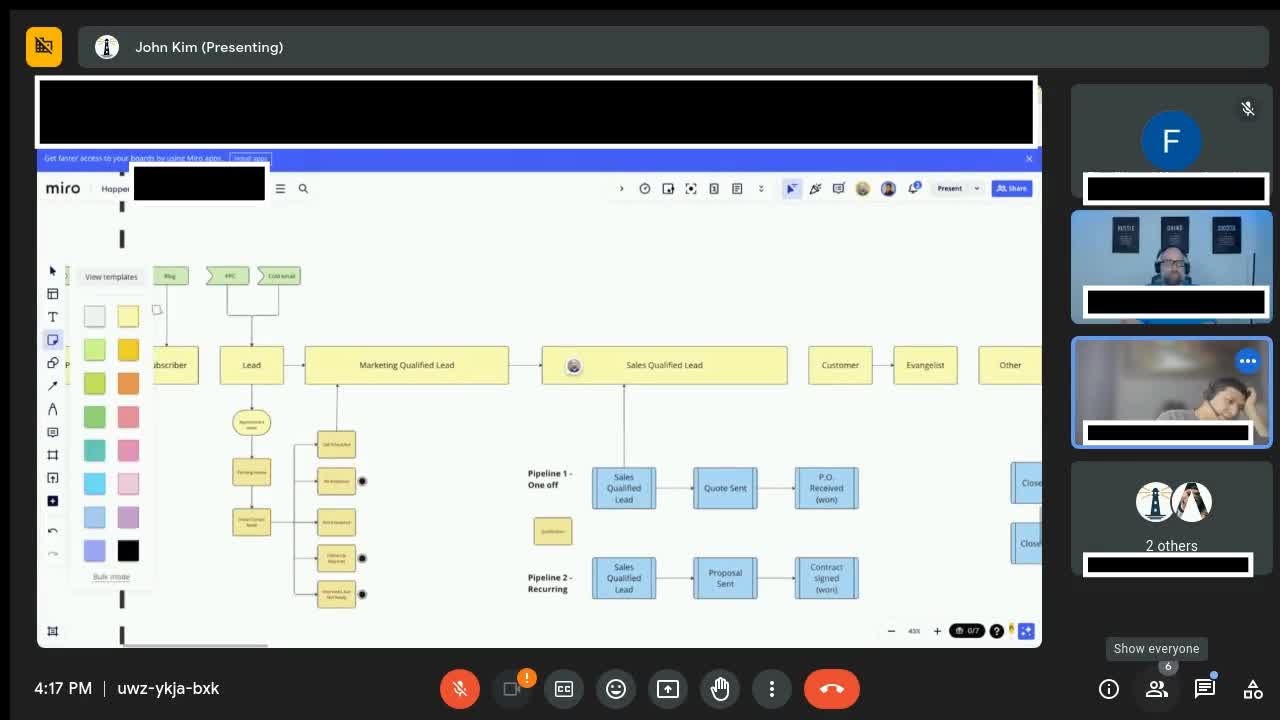Open the Miro AI sparkle button
1280x720 pixels.
(1026, 631)
